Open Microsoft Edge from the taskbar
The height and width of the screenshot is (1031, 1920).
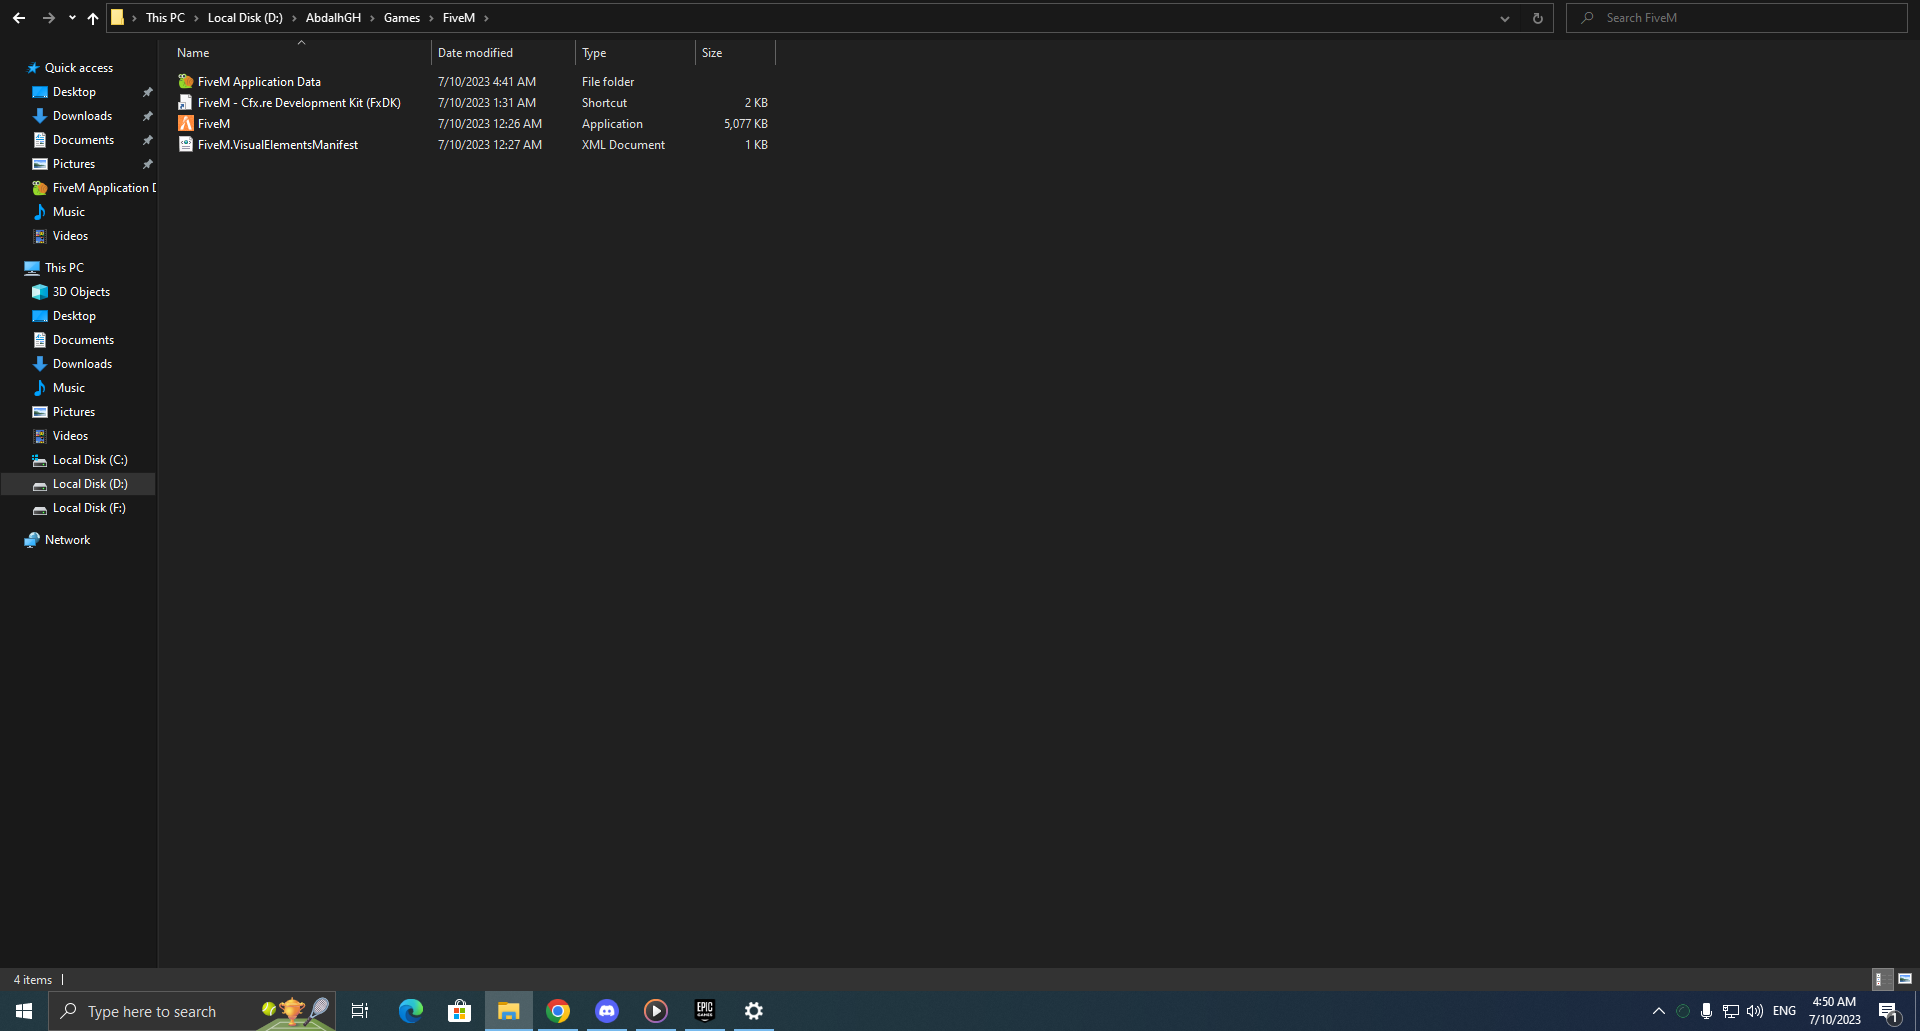pyautogui.click(x=410, y=1011)
